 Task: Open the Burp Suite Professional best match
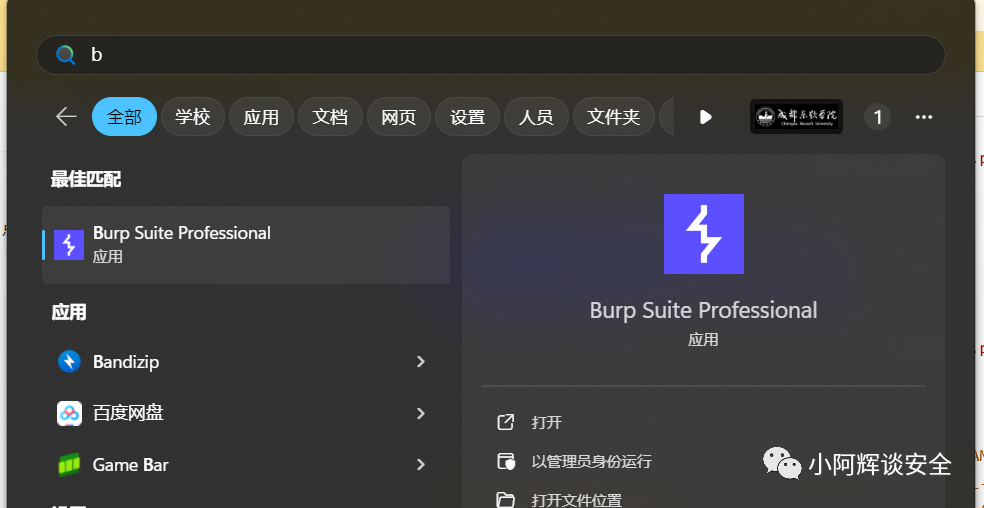(246, 245)
